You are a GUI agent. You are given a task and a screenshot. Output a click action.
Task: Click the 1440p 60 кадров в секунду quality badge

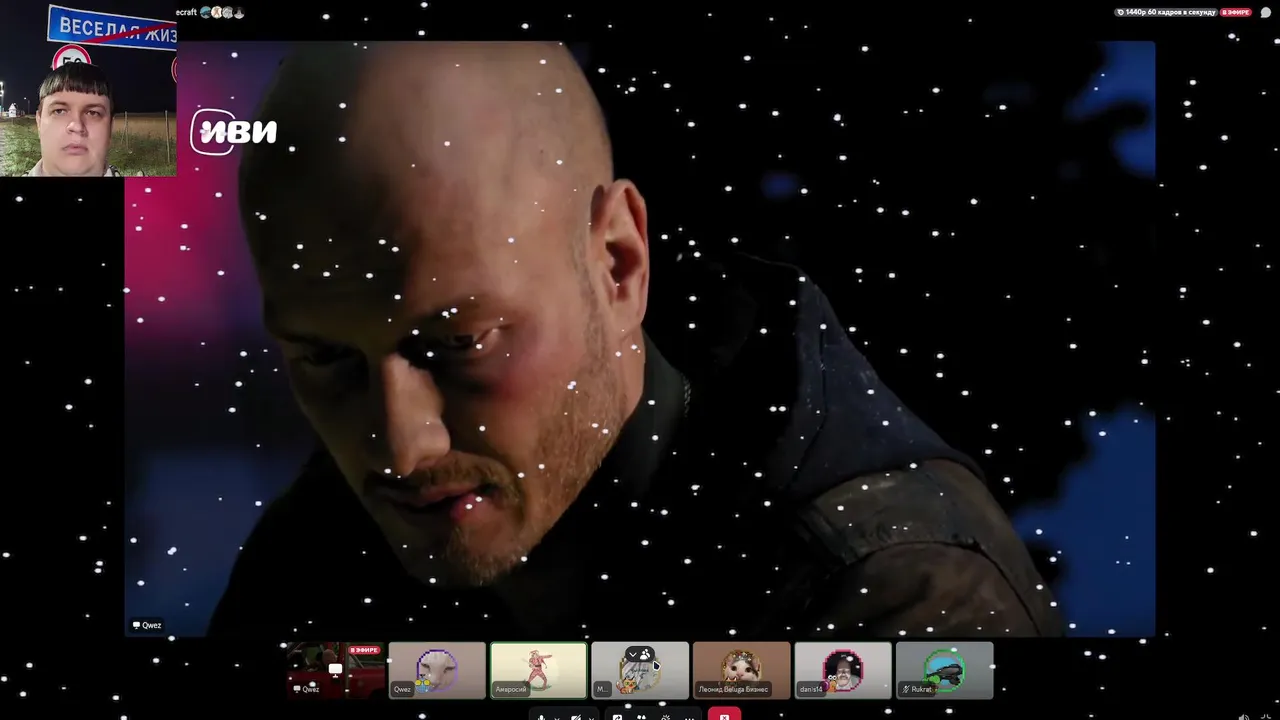click(1166, 12)
